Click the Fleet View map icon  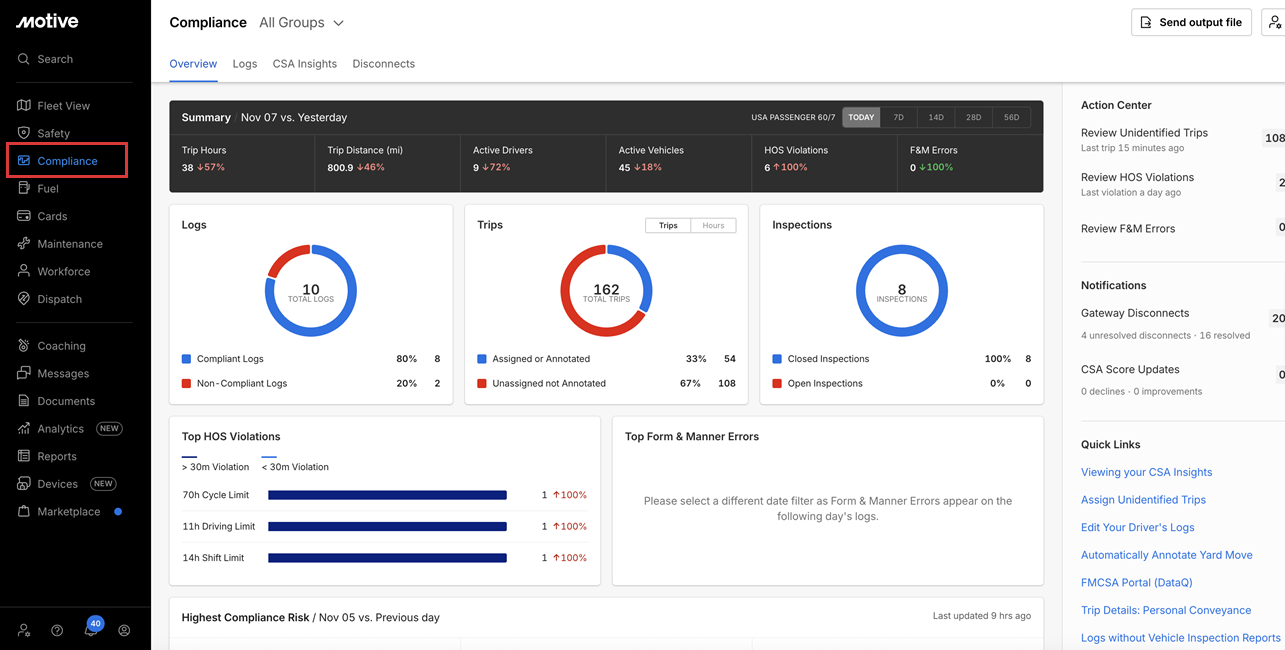pos(24,106)
